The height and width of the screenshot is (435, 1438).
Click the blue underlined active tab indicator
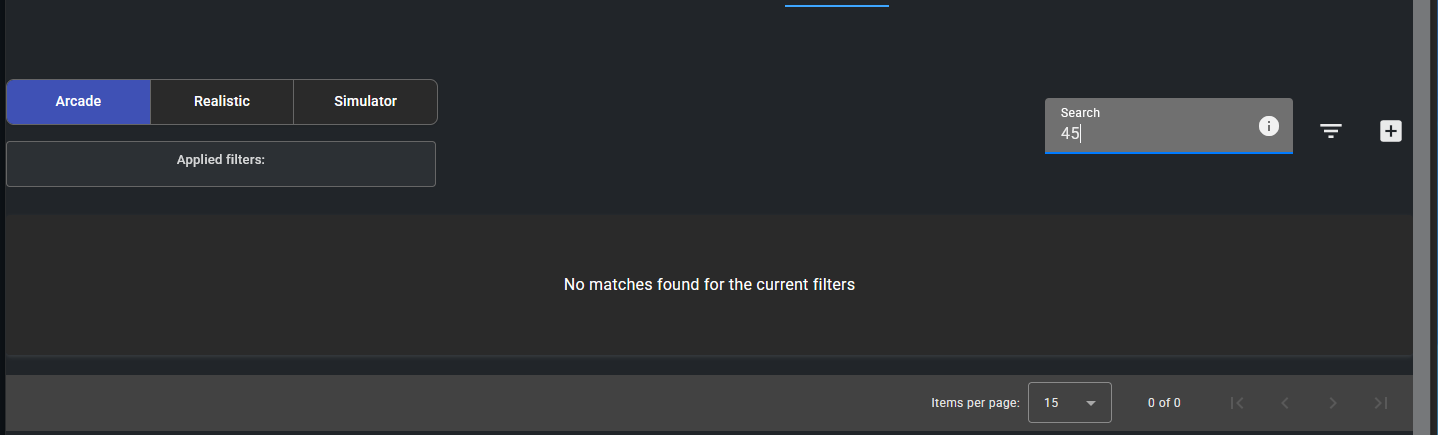836,5
